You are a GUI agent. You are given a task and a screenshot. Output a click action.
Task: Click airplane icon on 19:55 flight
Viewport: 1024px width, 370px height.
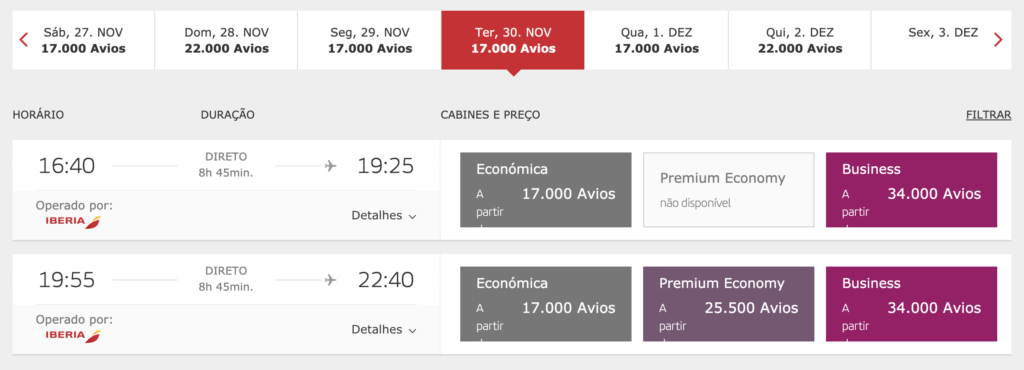pos(330,280)
